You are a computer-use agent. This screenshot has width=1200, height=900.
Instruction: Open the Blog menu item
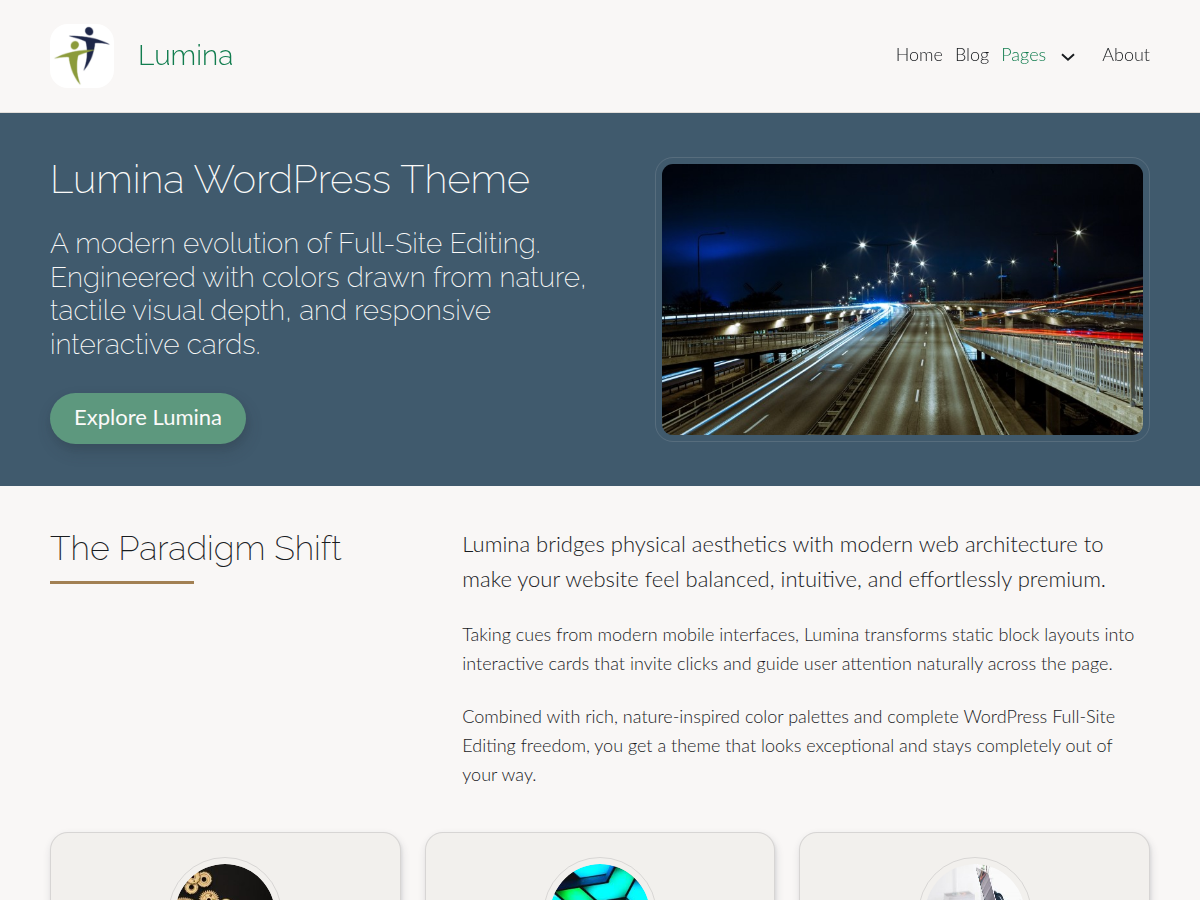(x=972, y=55)
